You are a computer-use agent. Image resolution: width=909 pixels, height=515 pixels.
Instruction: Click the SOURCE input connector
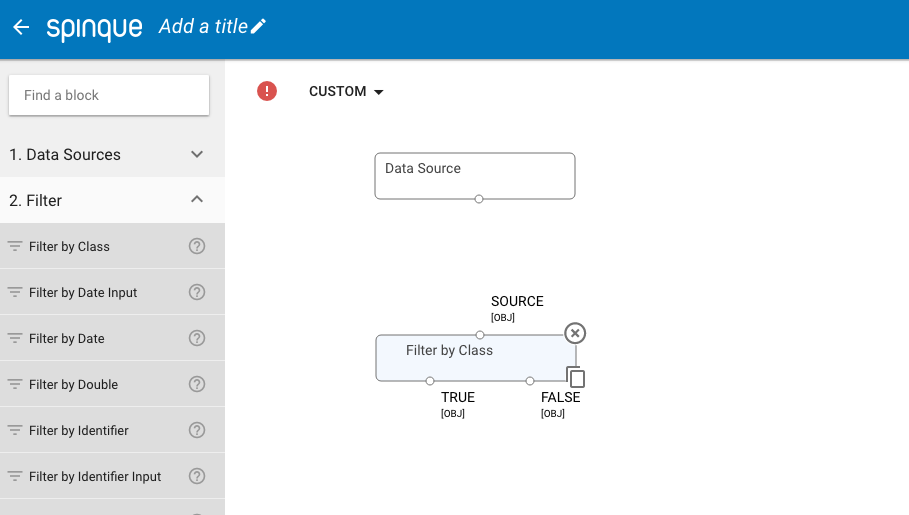point(479,335)
